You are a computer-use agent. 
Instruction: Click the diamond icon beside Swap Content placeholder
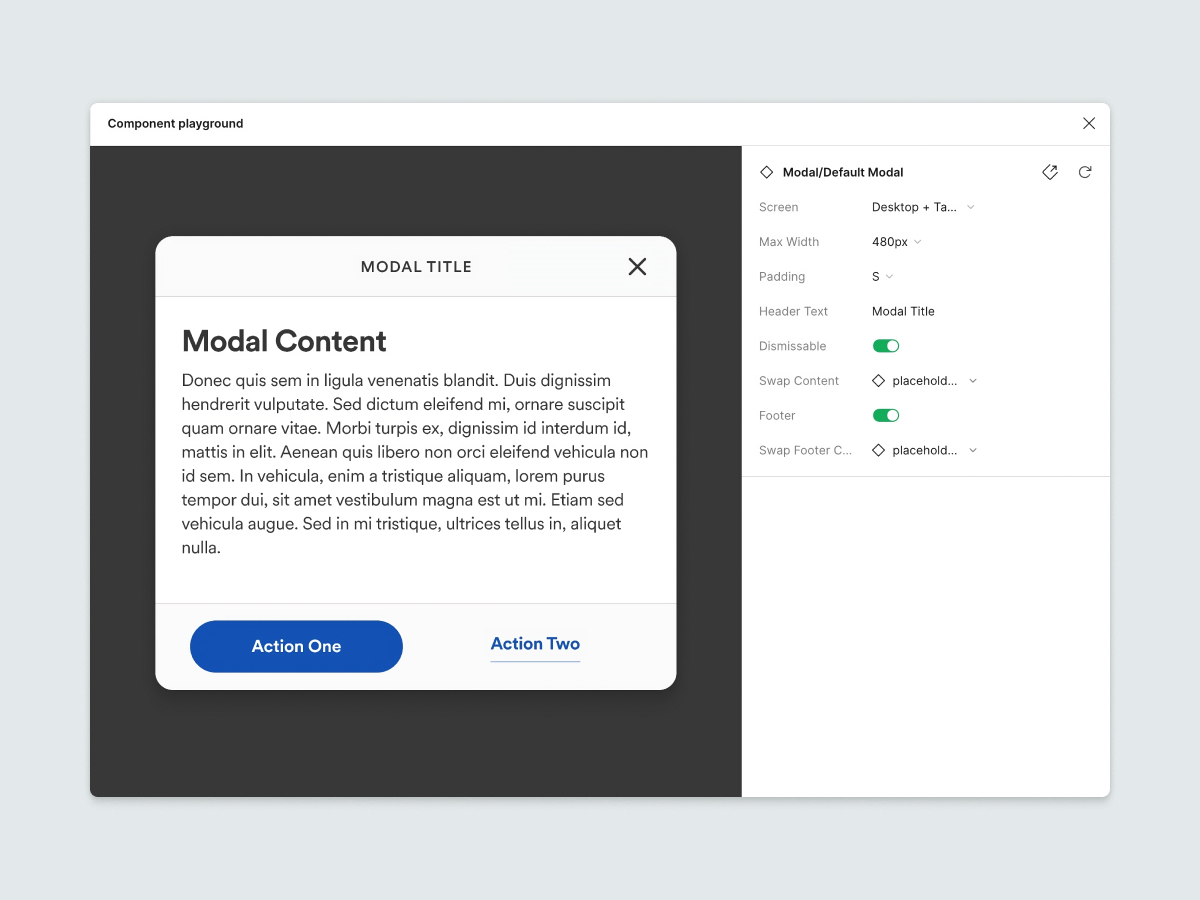click(x=878, y=380)
